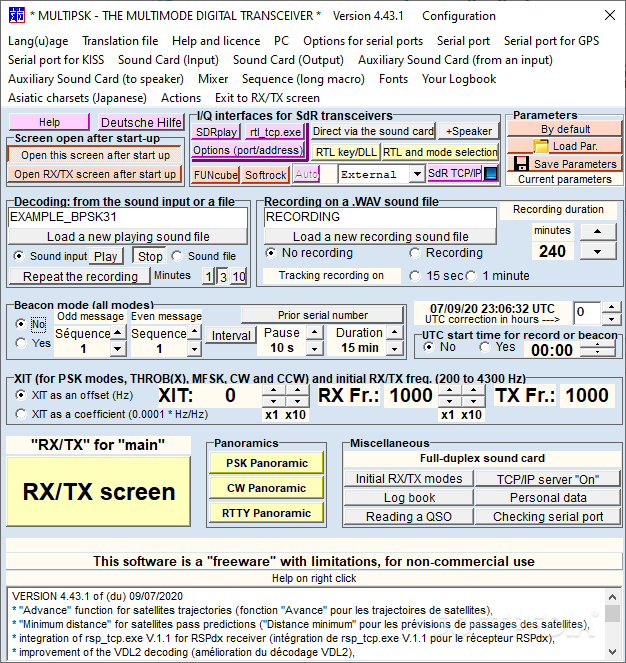Screen dimensions: 626x663
Task: Click RTL key/DLL button
Action: pyautogui.click(x=346, y=152)
